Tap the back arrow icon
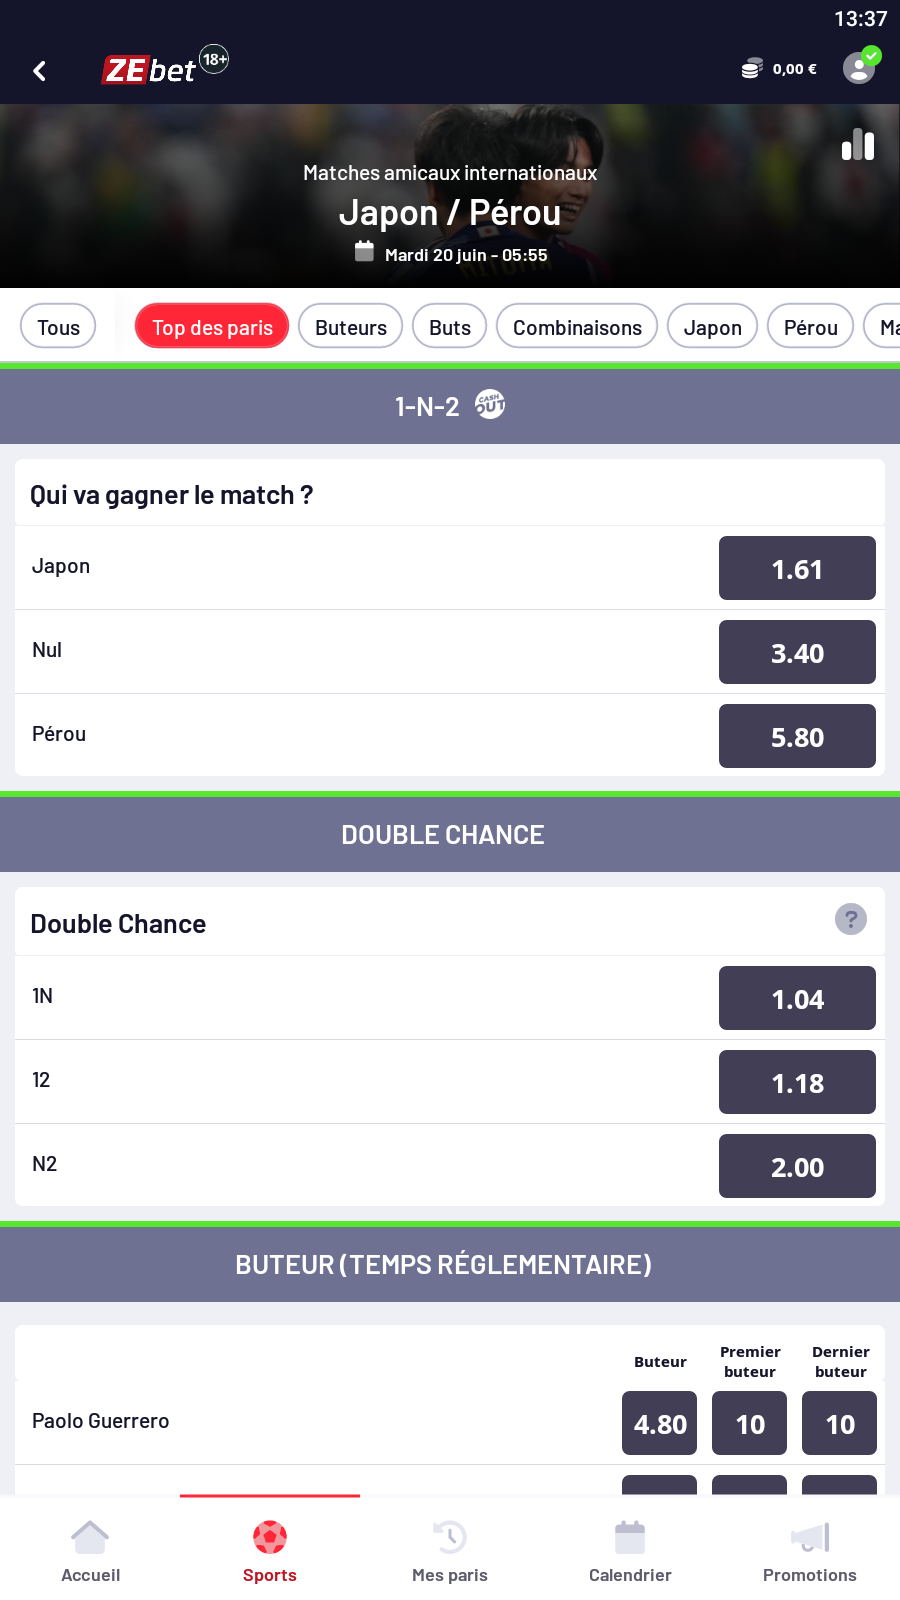Screen dimensions: 900x1600 point(40,71)
